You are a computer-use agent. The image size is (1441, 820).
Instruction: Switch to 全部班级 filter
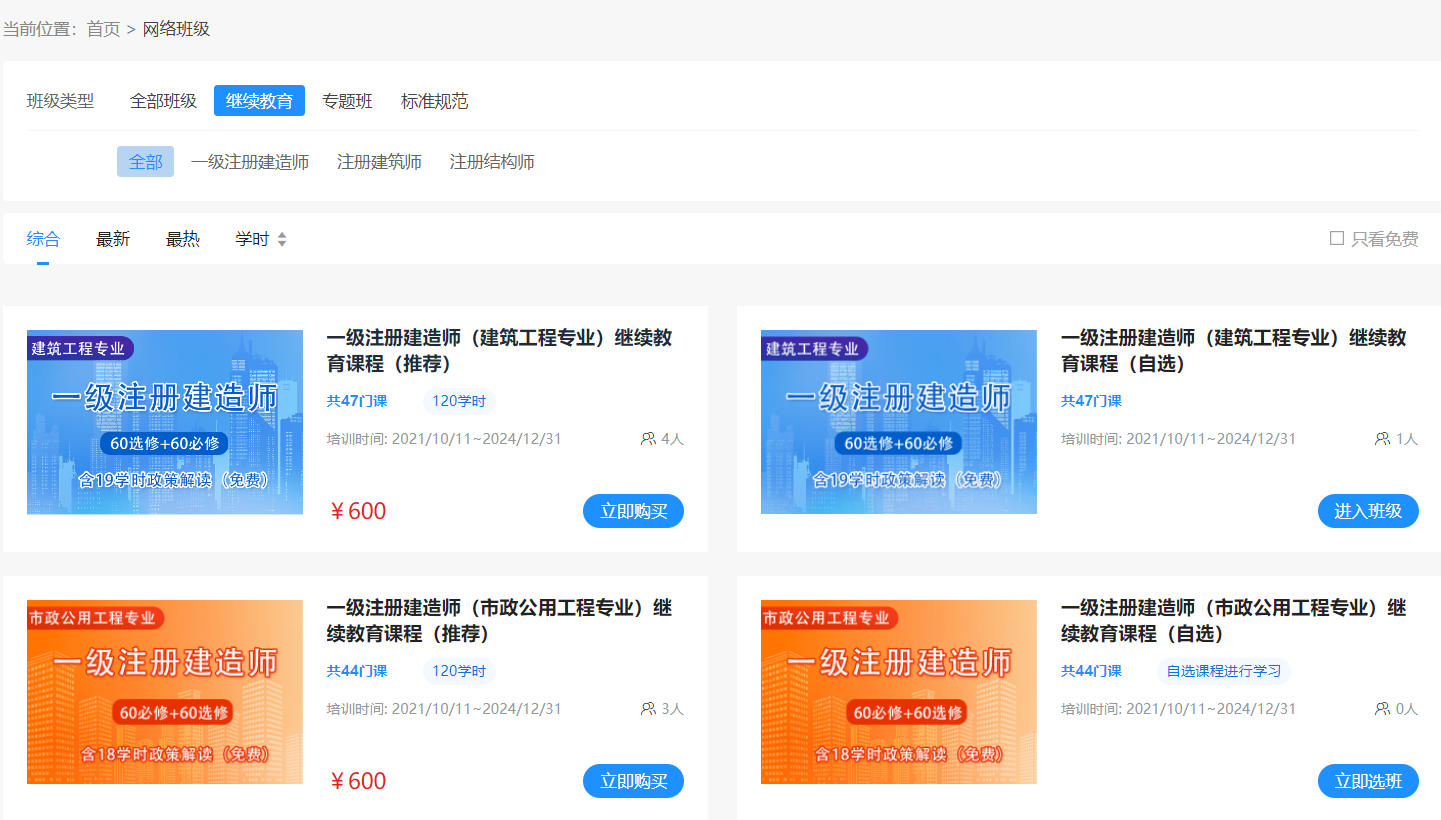coord(163,101)
